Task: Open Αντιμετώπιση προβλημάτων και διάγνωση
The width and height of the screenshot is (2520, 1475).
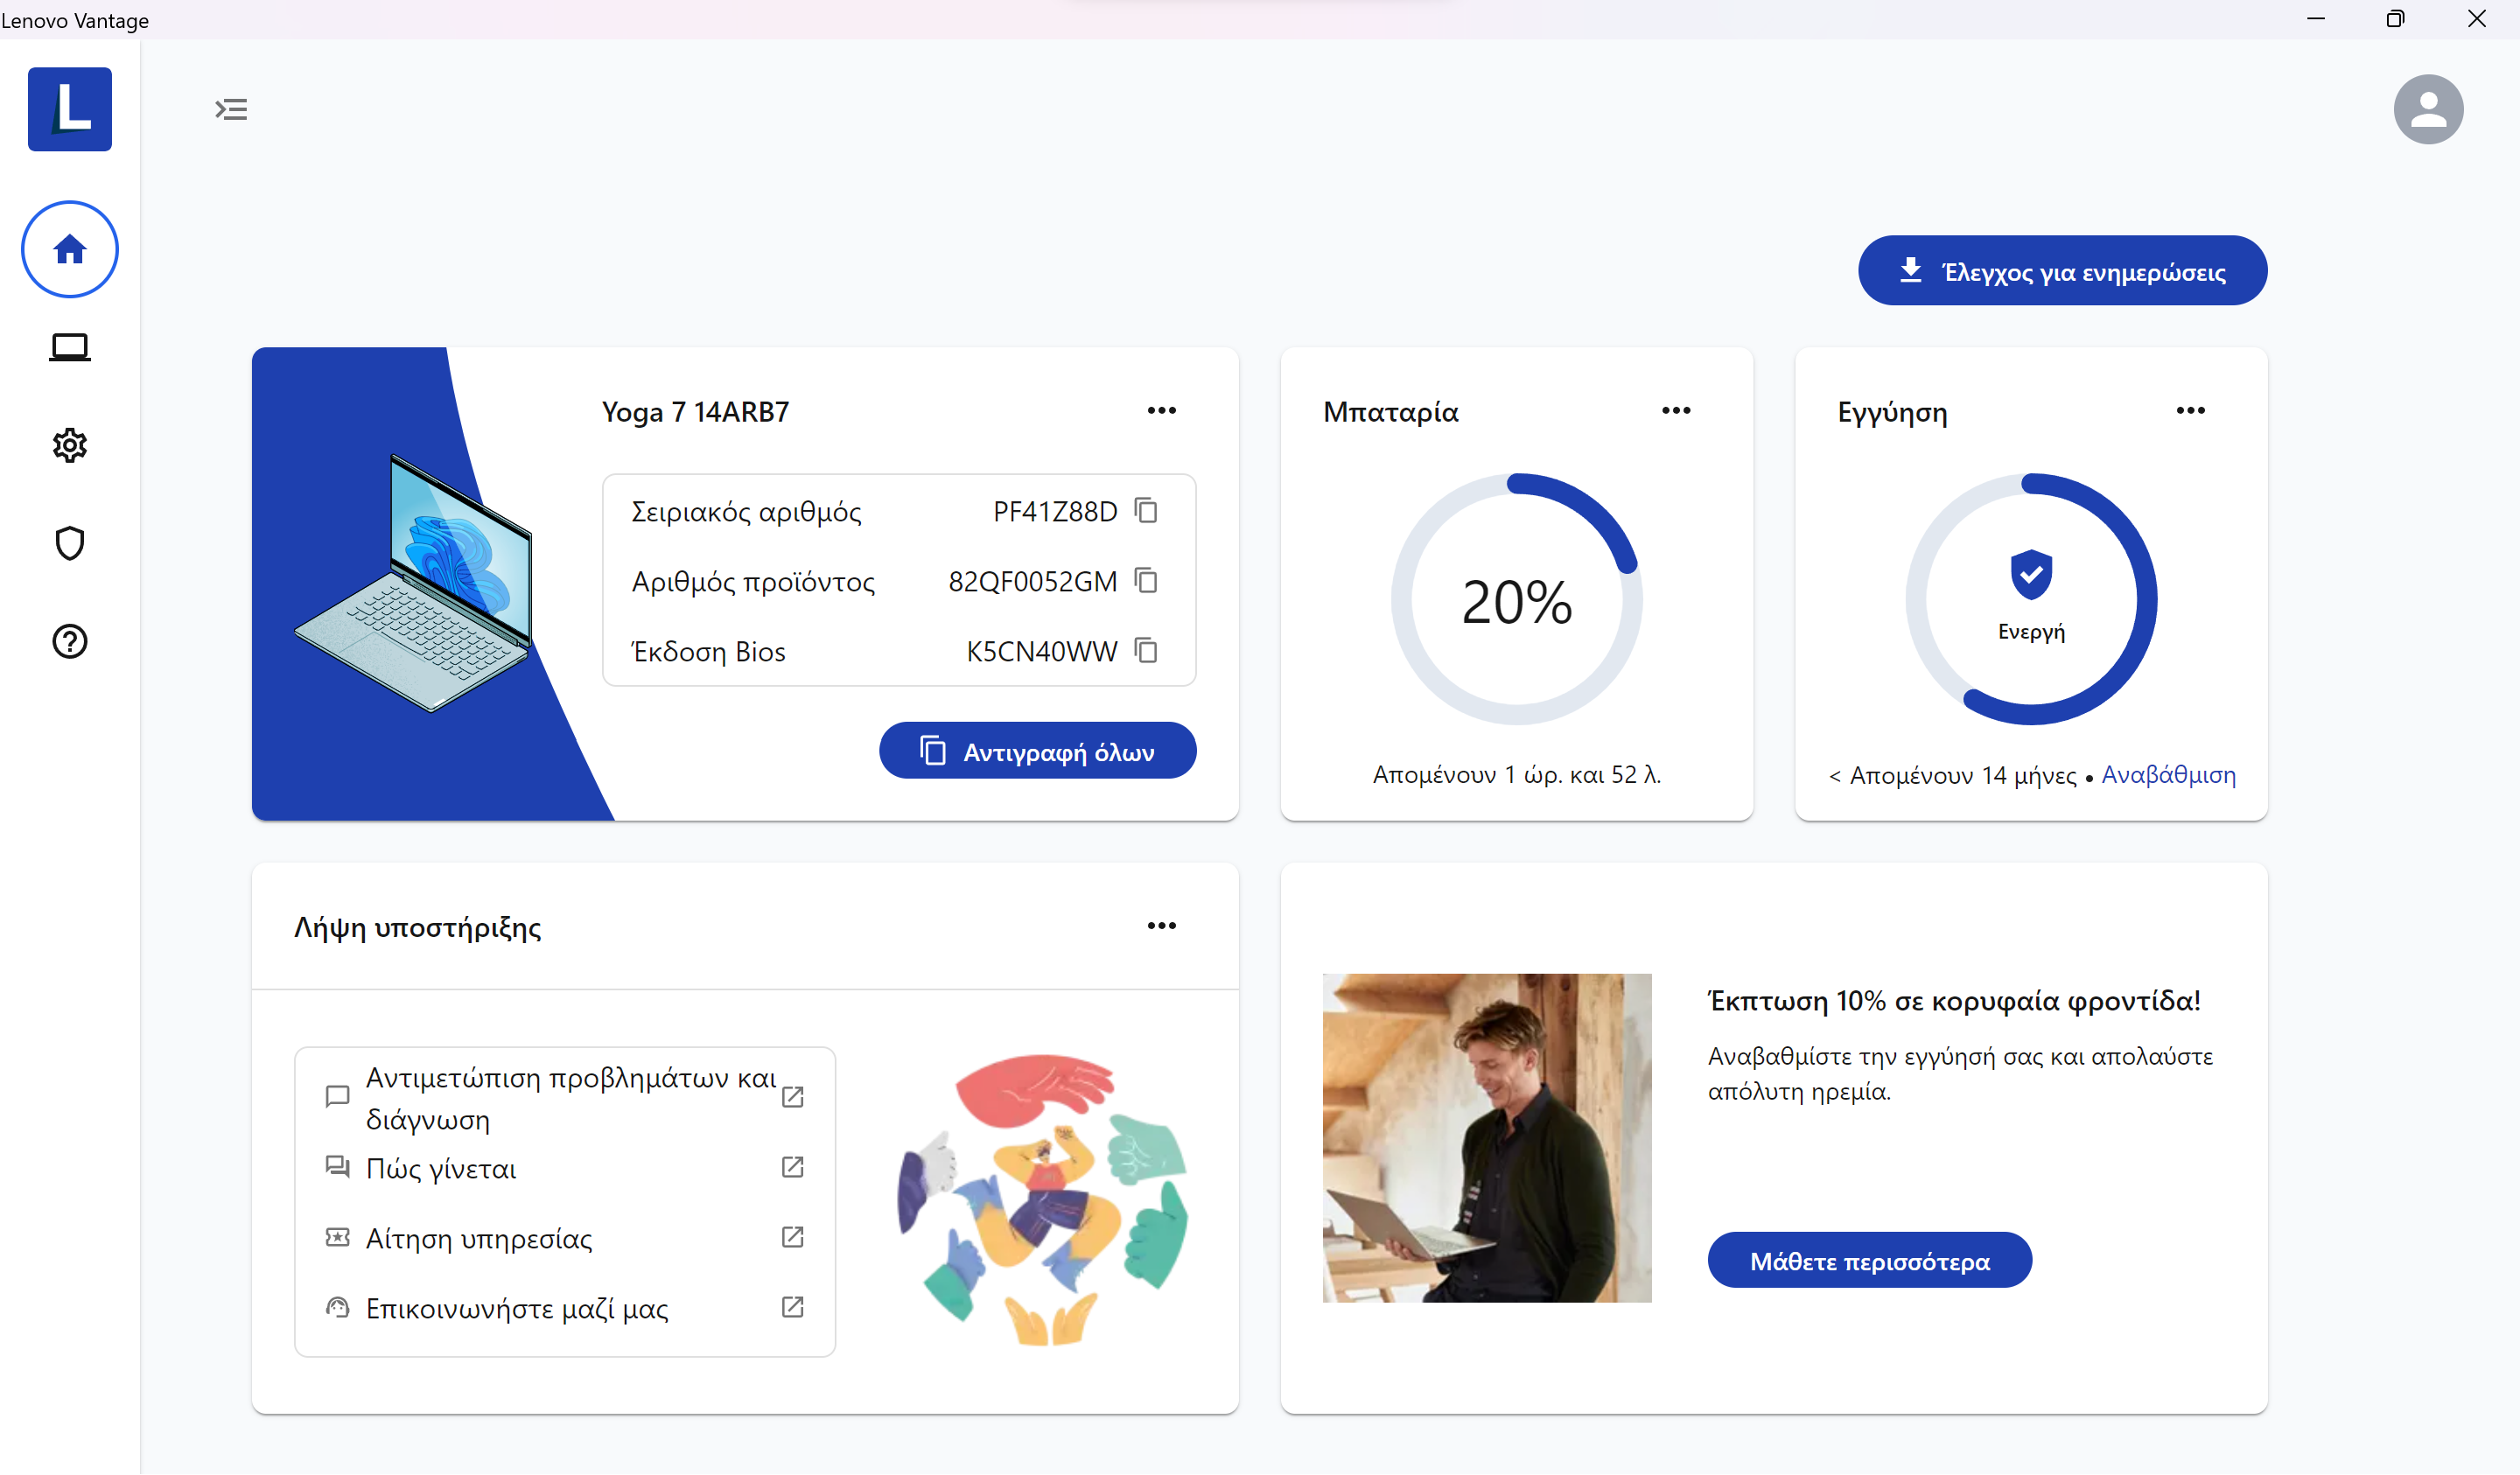Action: 570,1098
